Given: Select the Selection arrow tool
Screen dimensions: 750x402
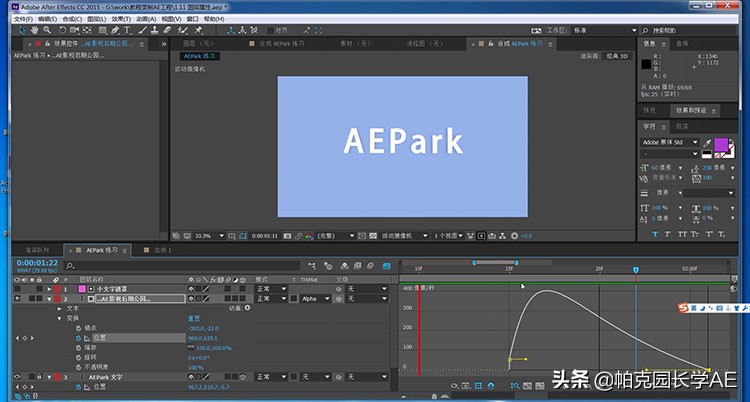Looking at the screenshot, I should click(x=22, y=30).
